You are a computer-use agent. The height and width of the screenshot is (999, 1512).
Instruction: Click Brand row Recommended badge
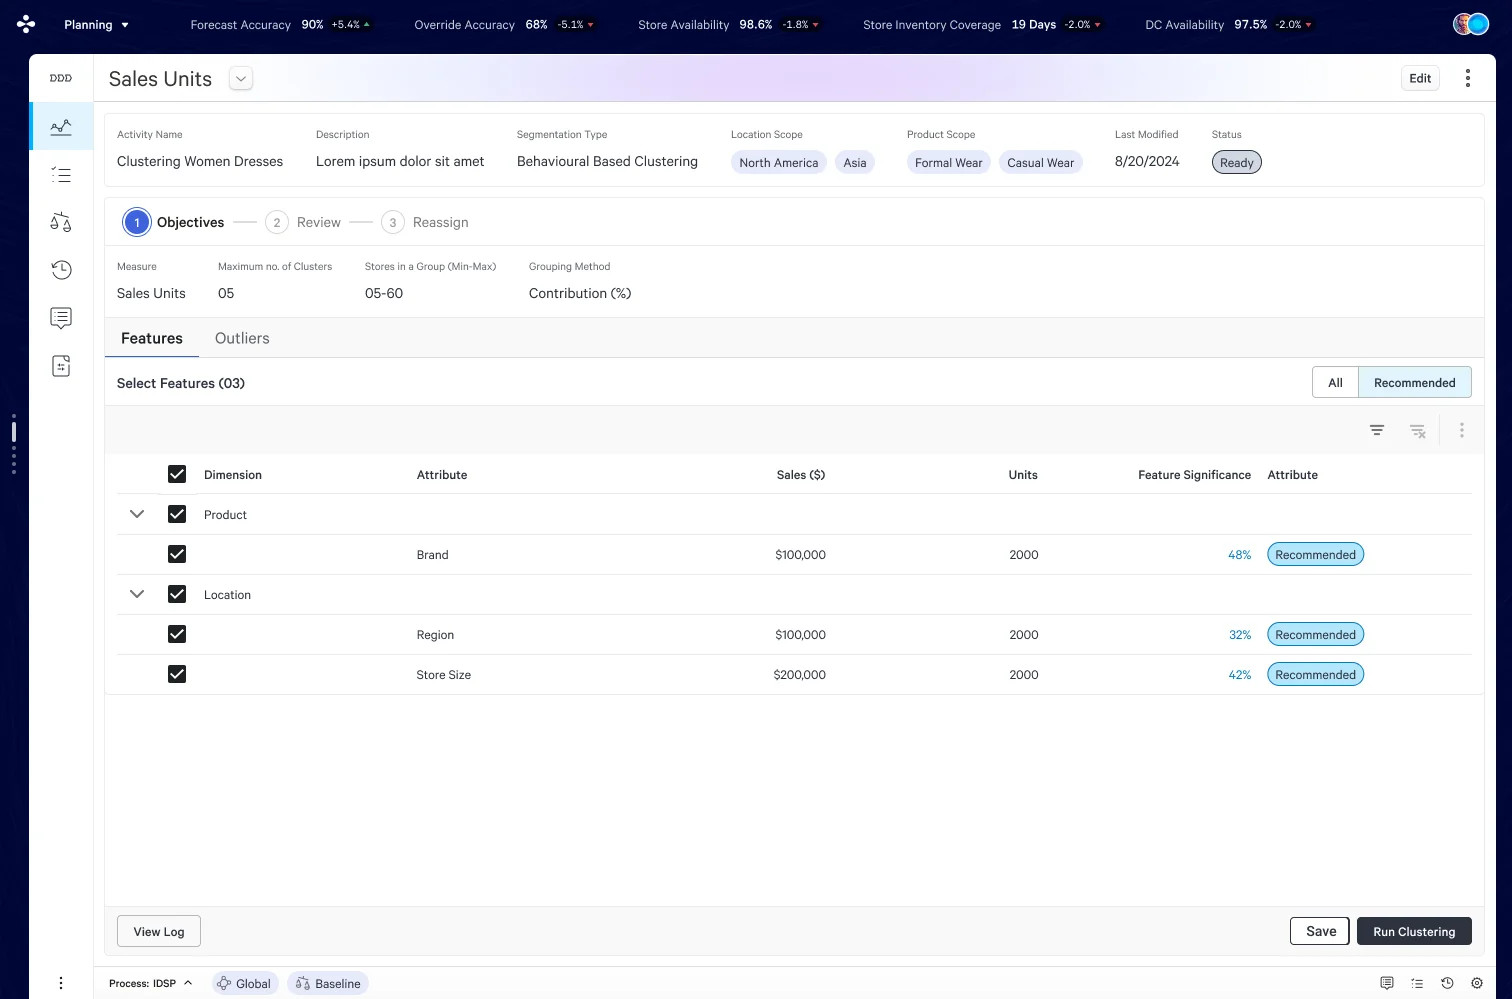click(1315, 554)
